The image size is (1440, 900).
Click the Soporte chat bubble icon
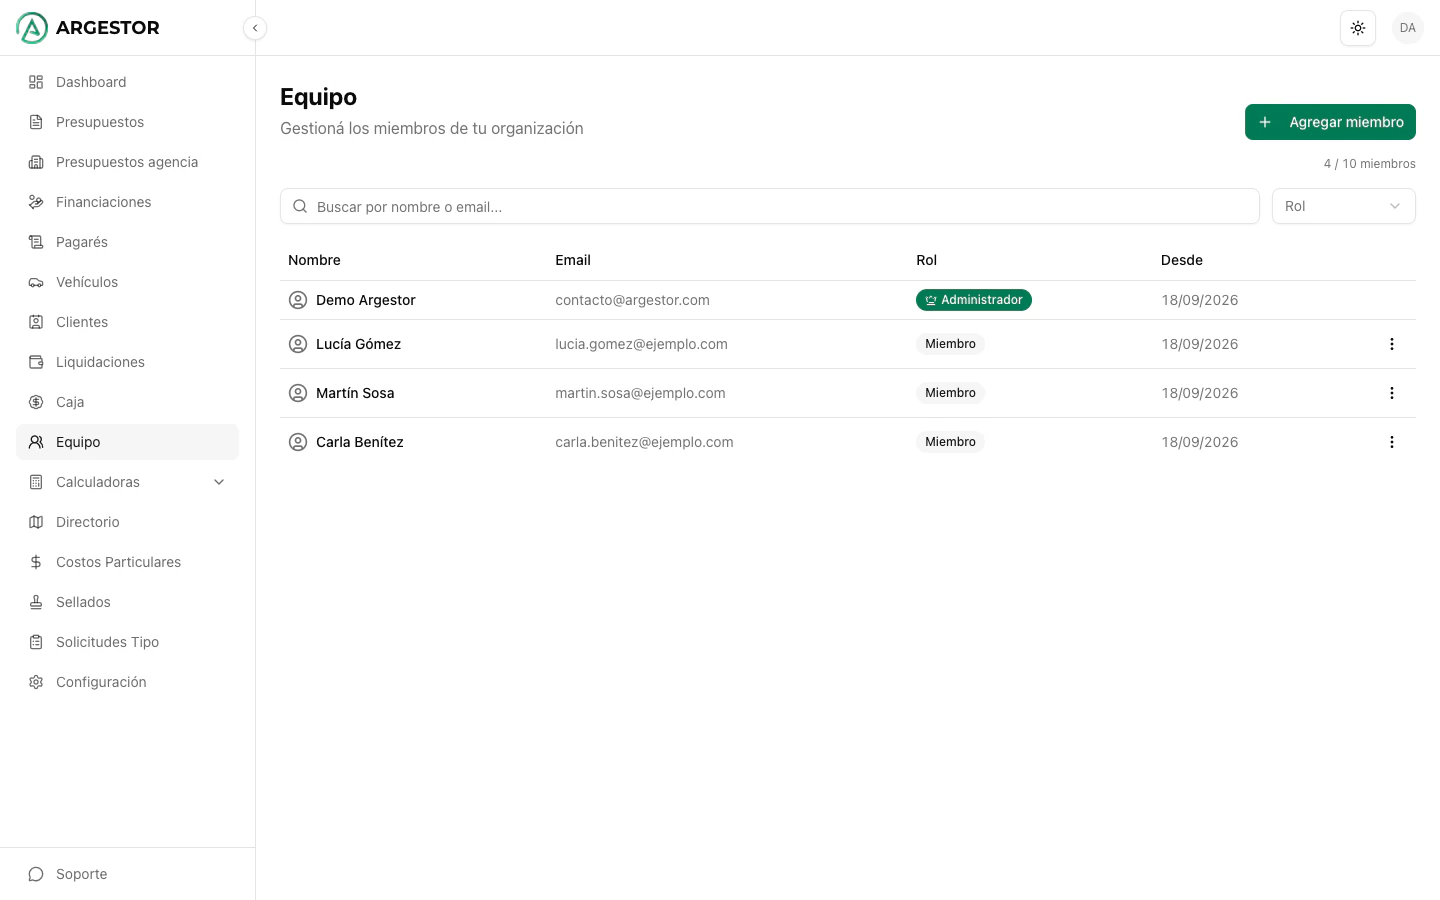click(36, 874)
